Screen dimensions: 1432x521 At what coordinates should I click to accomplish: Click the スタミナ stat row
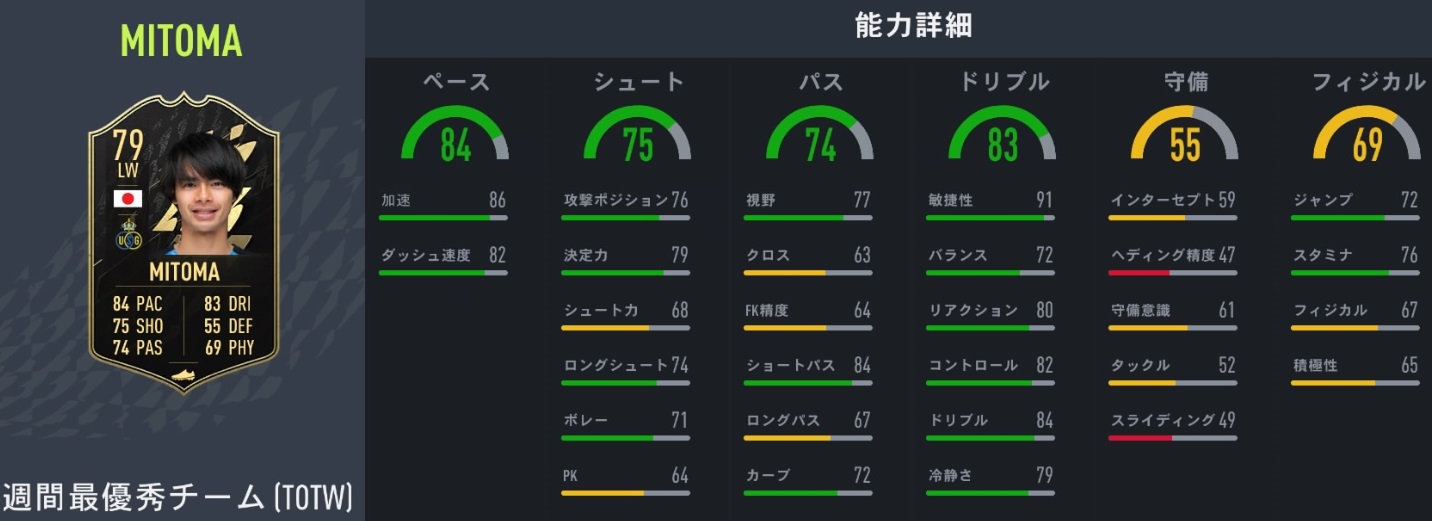point(1355,256)
